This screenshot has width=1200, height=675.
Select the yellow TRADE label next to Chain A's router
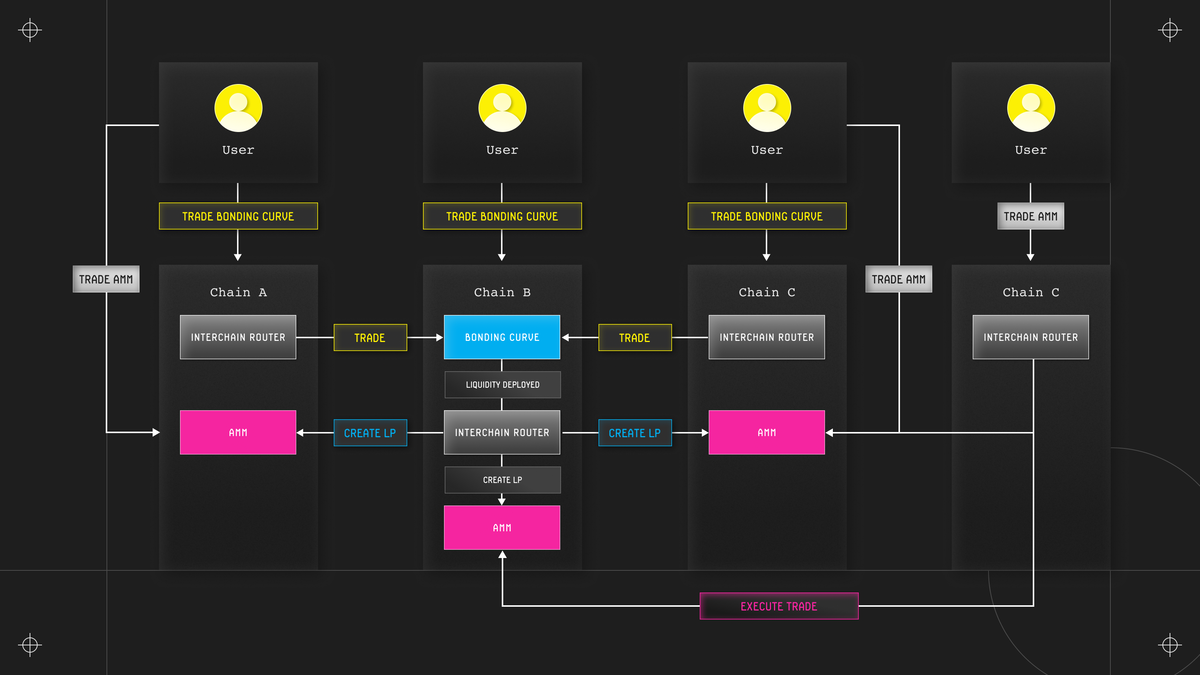pyautogui.click(x=370, y=338)
